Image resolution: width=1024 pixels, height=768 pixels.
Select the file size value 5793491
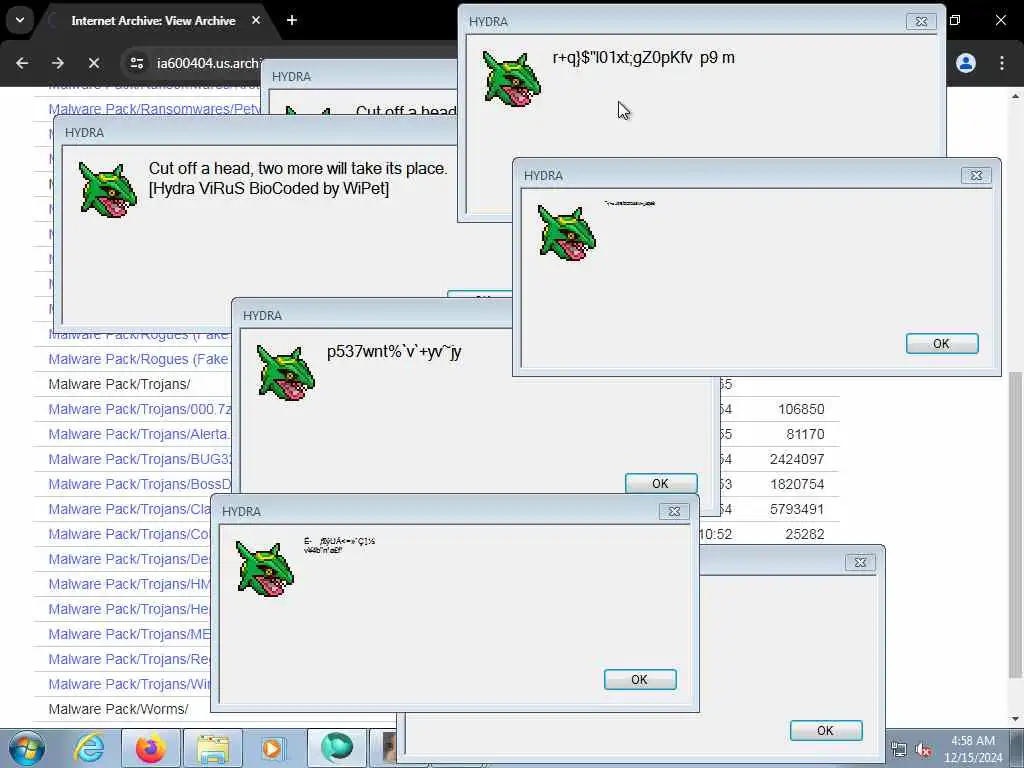(x=797, y=509)
